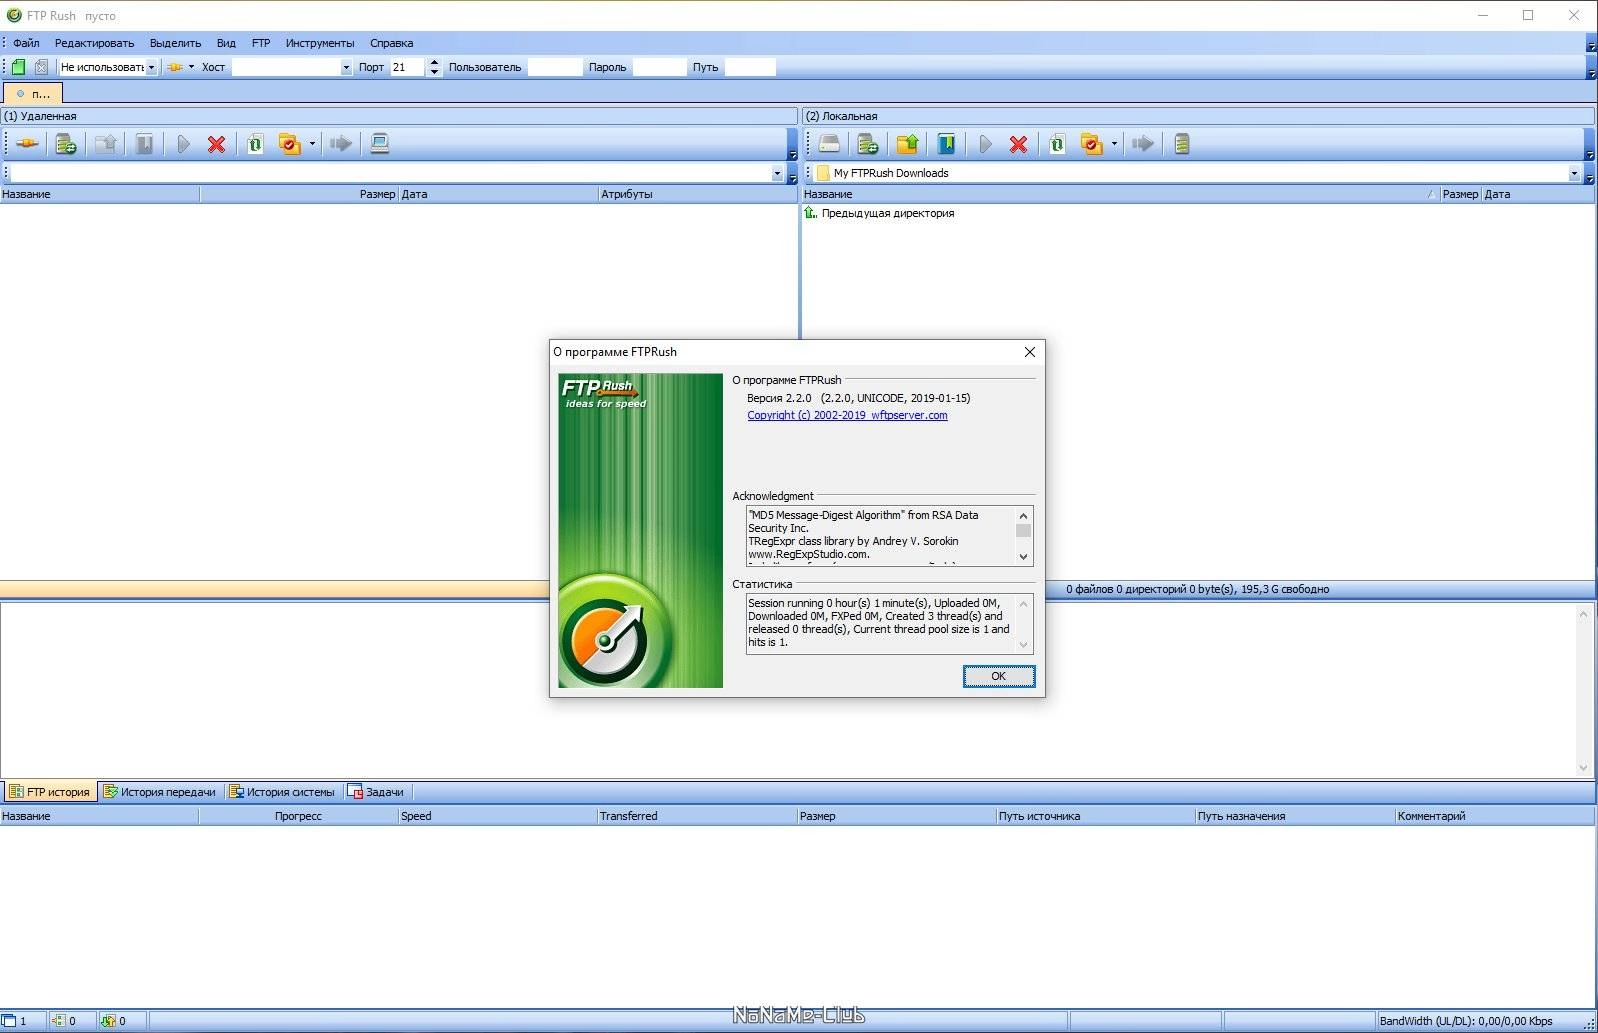Open the FTP menu
Image resolution: width=1598 pixels, height=1033 pixels.
pos(261,43)
